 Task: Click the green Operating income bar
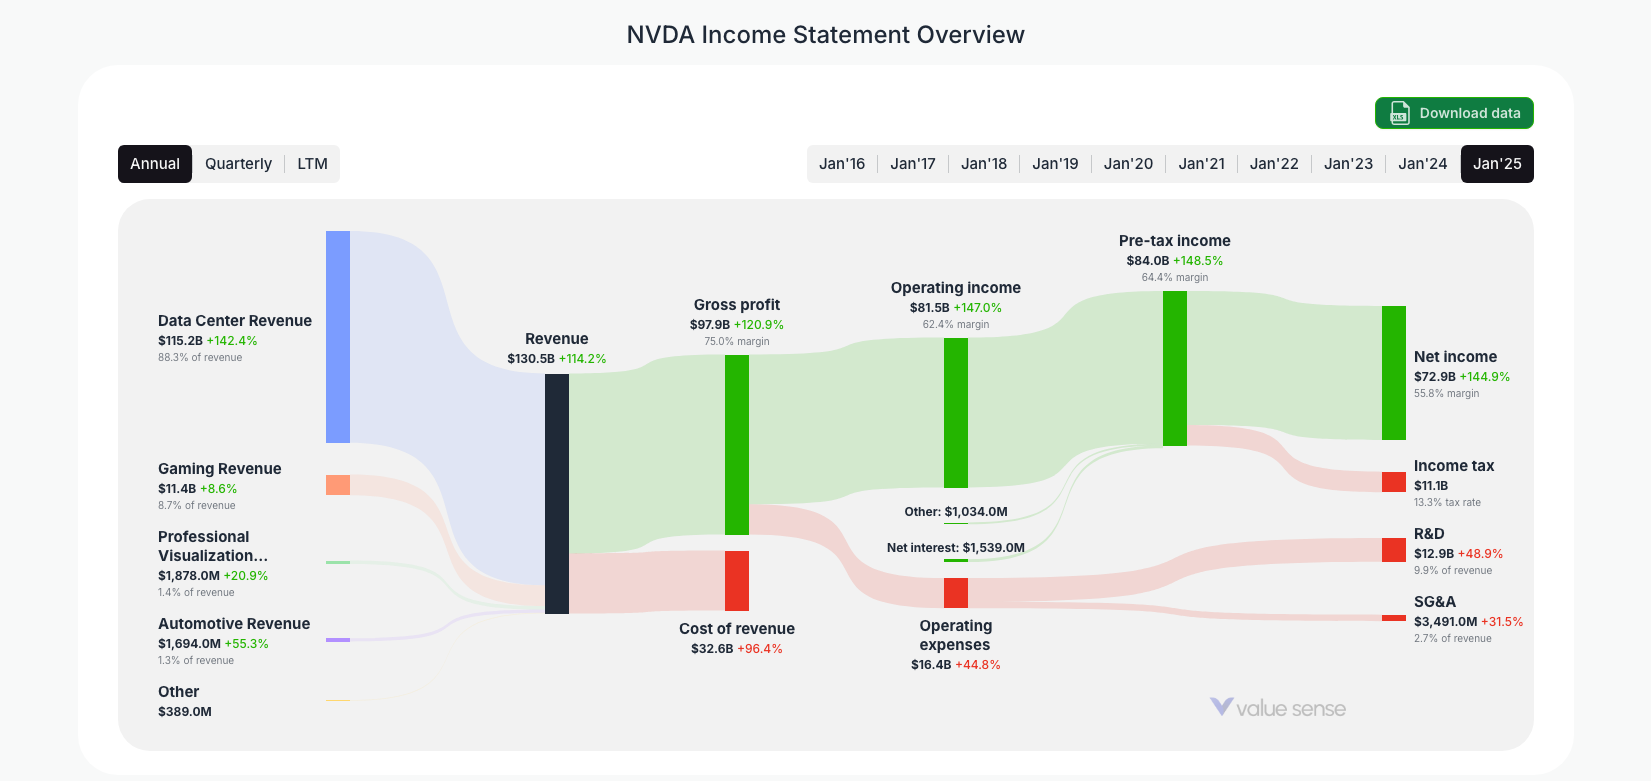956,413
